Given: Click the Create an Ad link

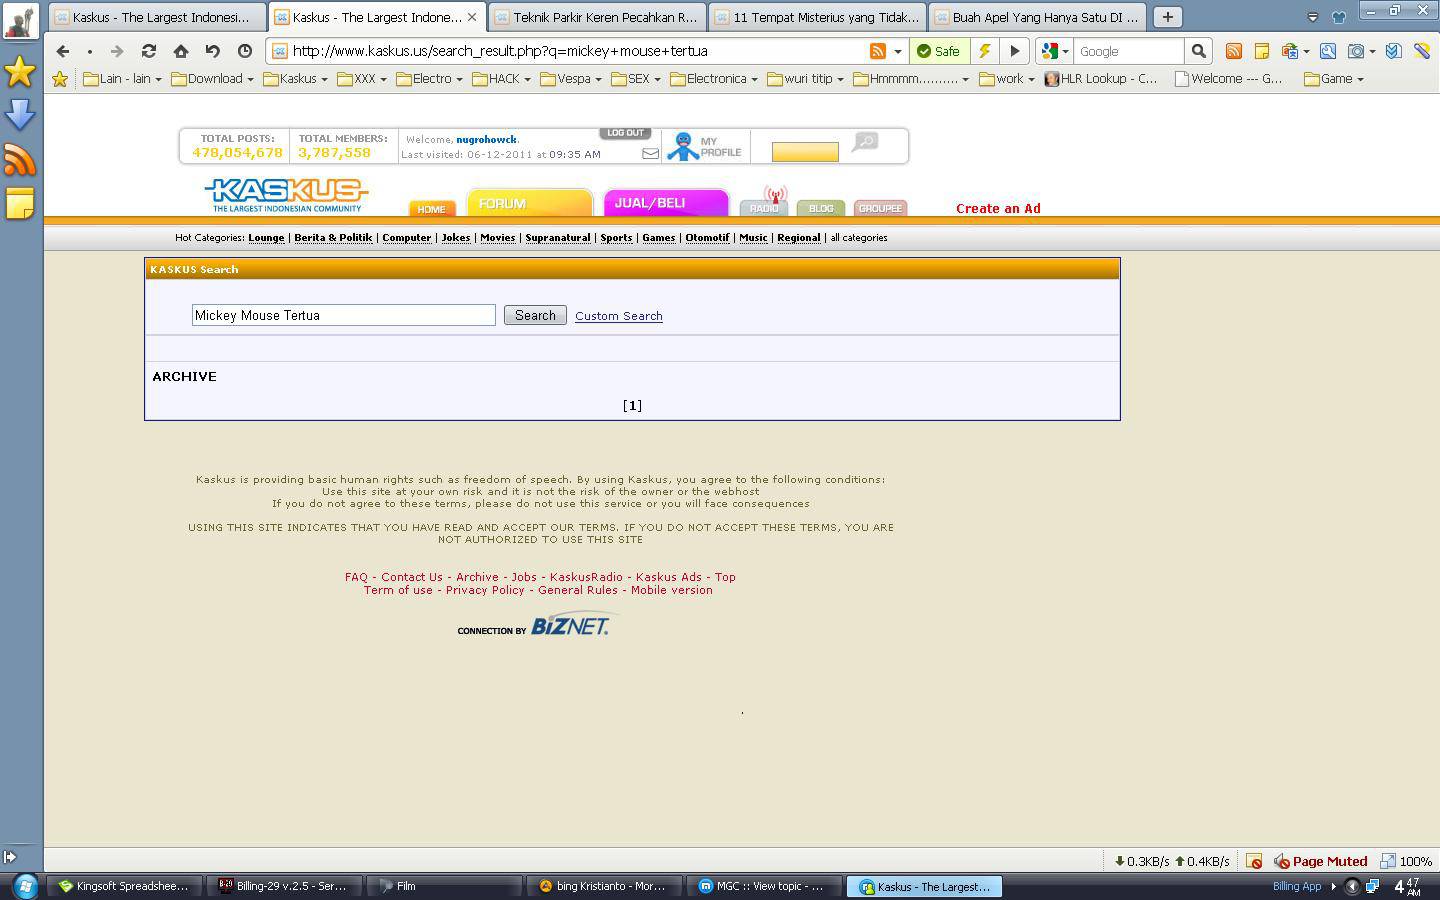Looking at the screenshot, I should click(998, 208).
